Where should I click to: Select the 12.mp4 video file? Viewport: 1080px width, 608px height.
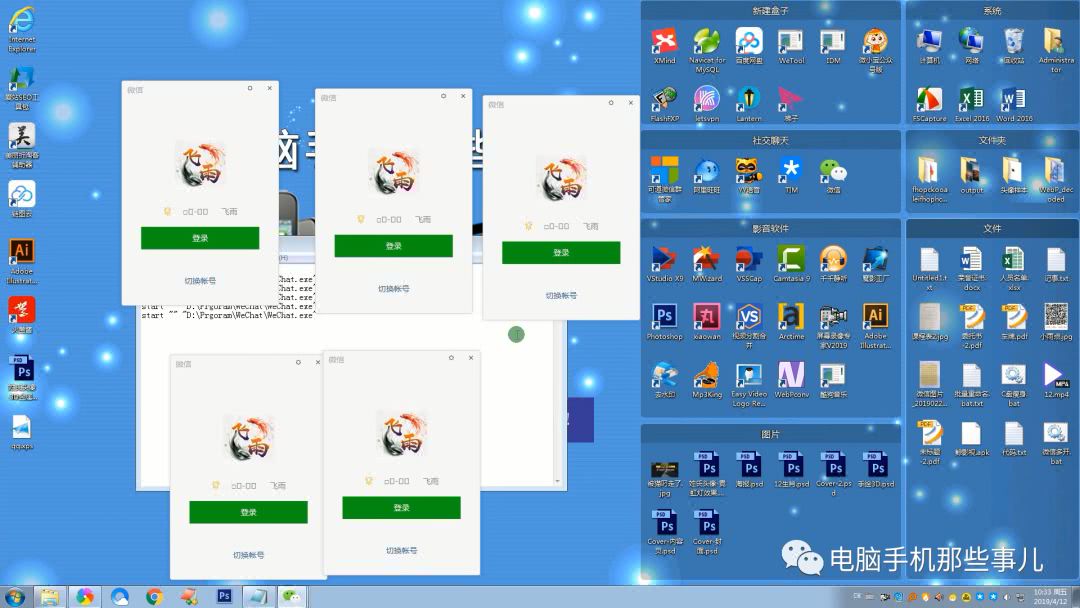tap(1055, 376)
